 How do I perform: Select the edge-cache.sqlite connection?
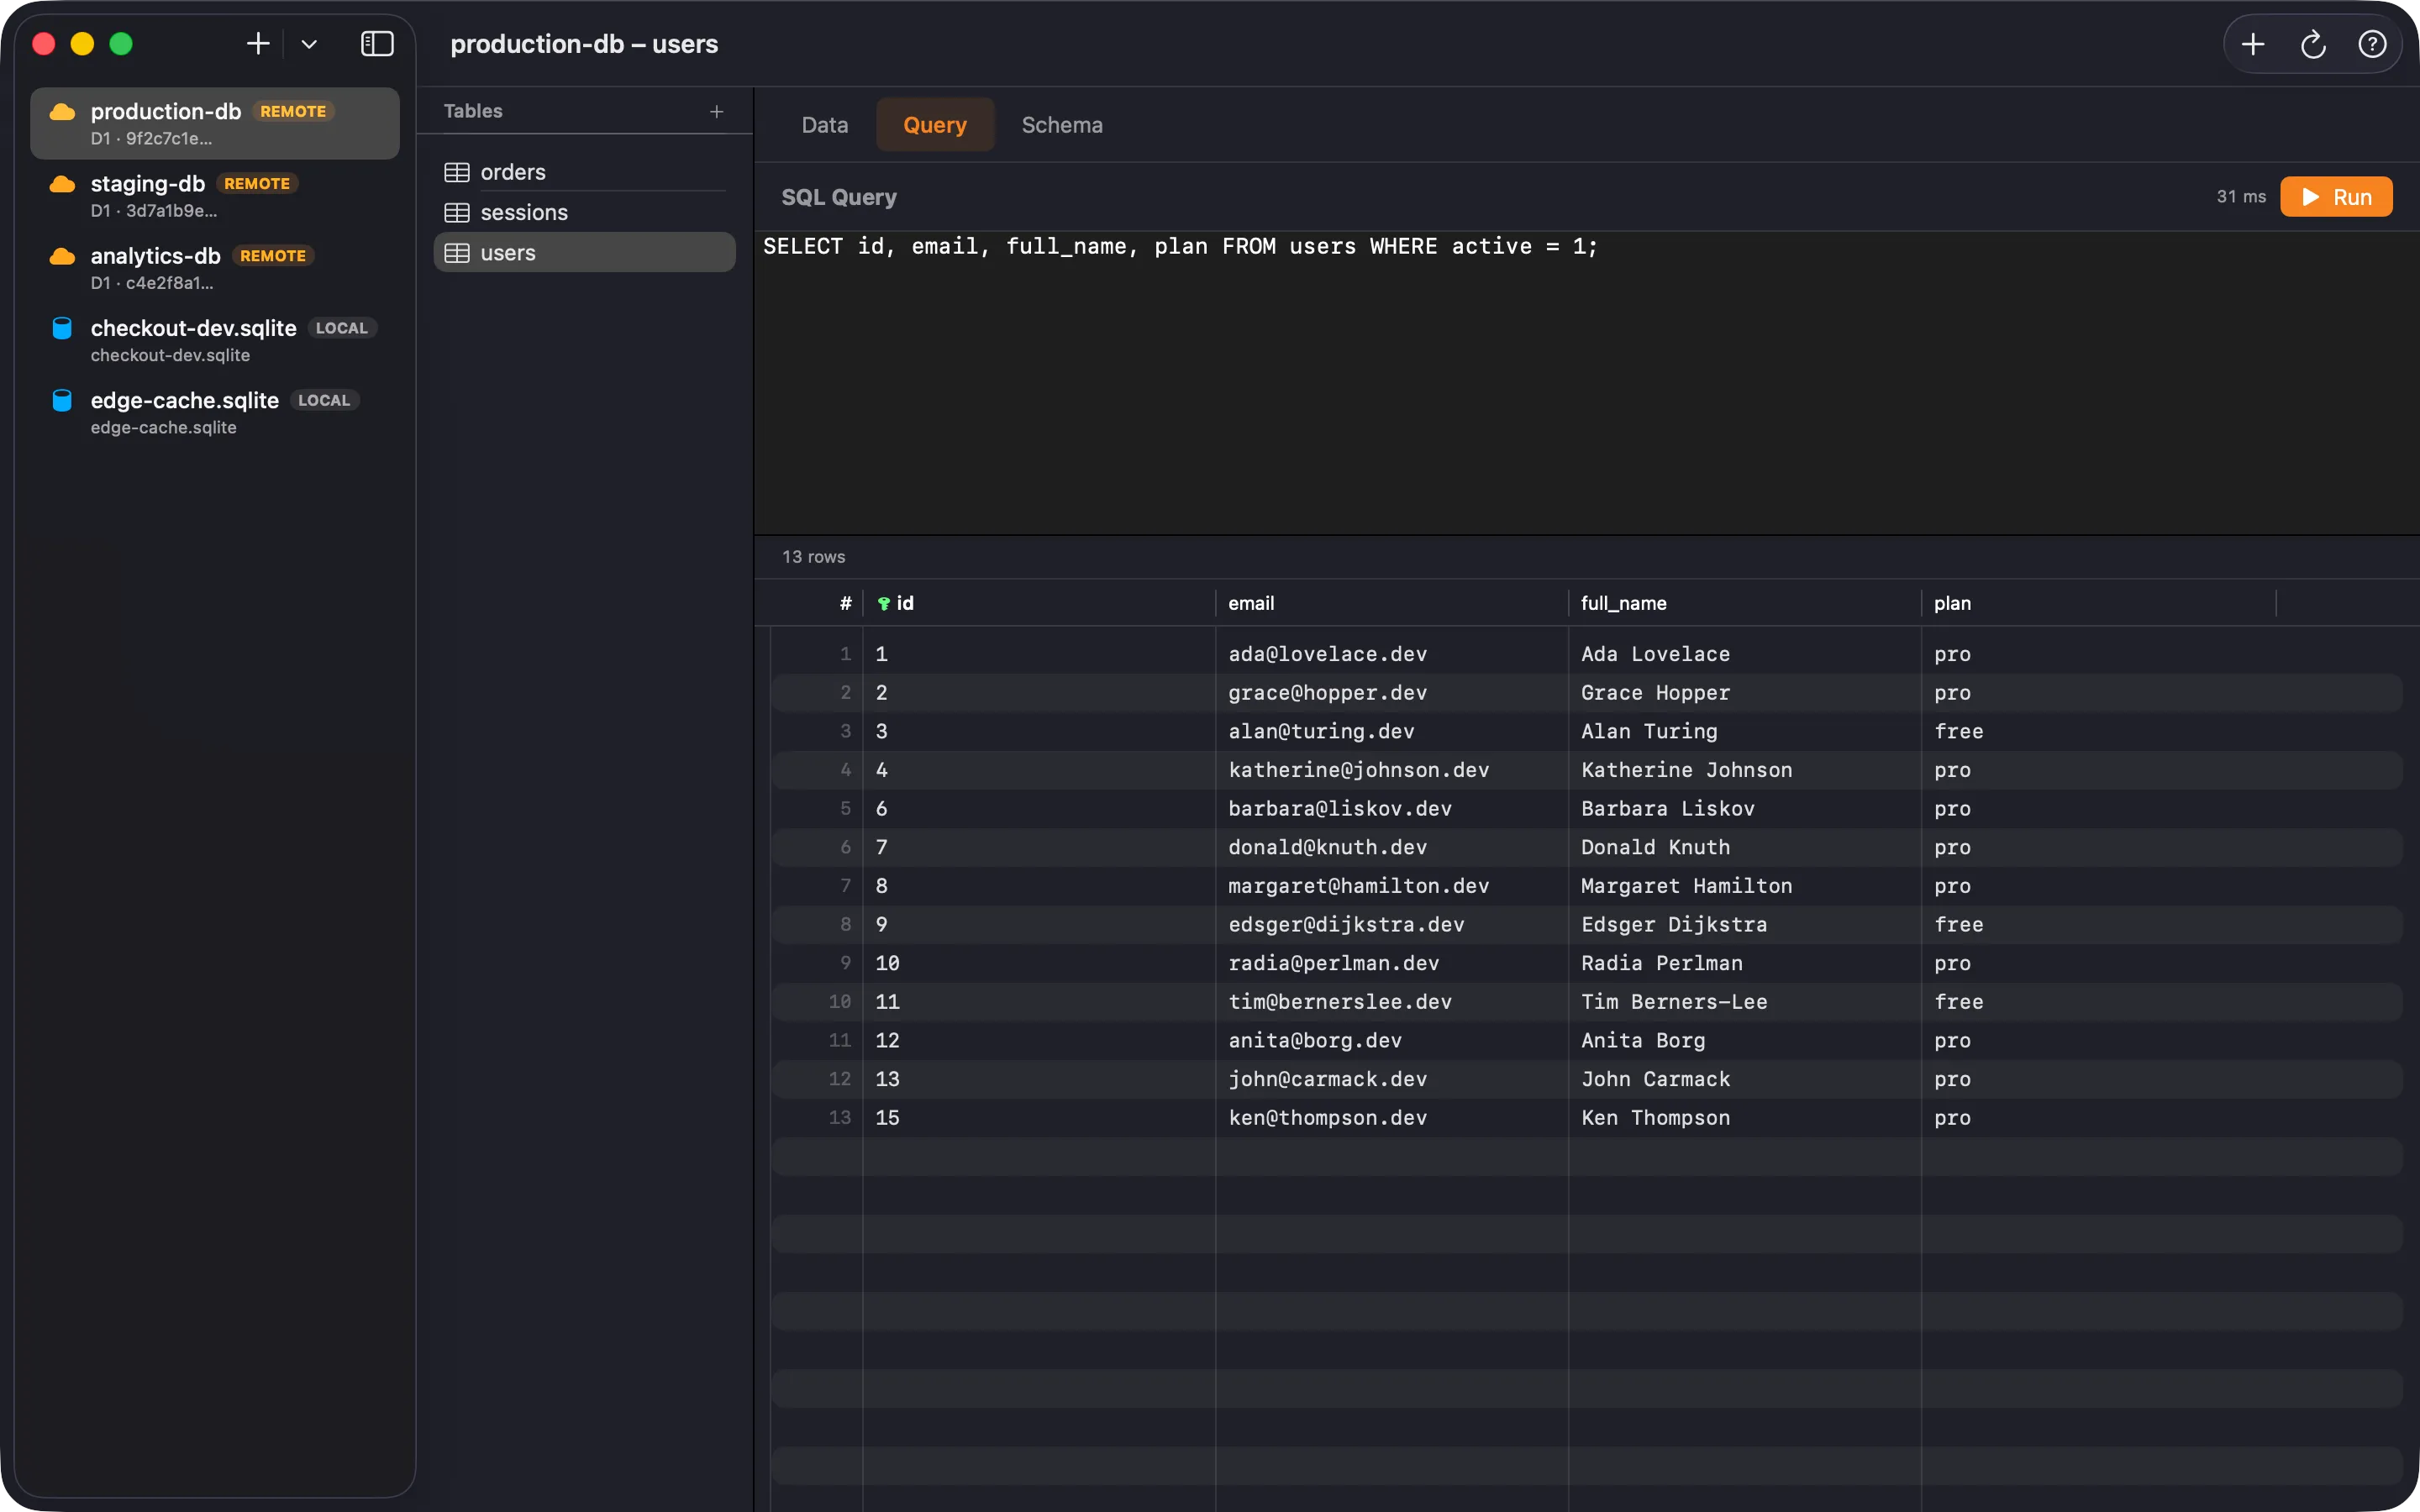215,411
